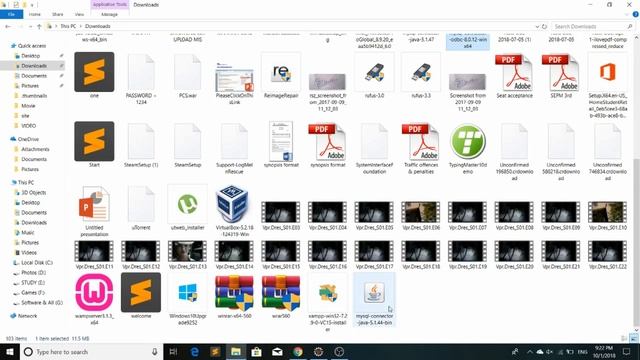This screenshot has width=640, height=360.
Task: Open the Home ribbon tab
Action: (x=35, y=14)
